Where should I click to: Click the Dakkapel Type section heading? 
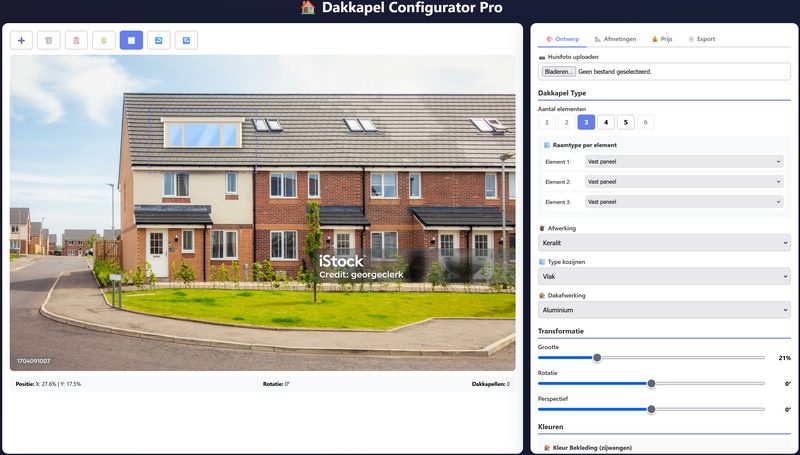pos(562,93)
